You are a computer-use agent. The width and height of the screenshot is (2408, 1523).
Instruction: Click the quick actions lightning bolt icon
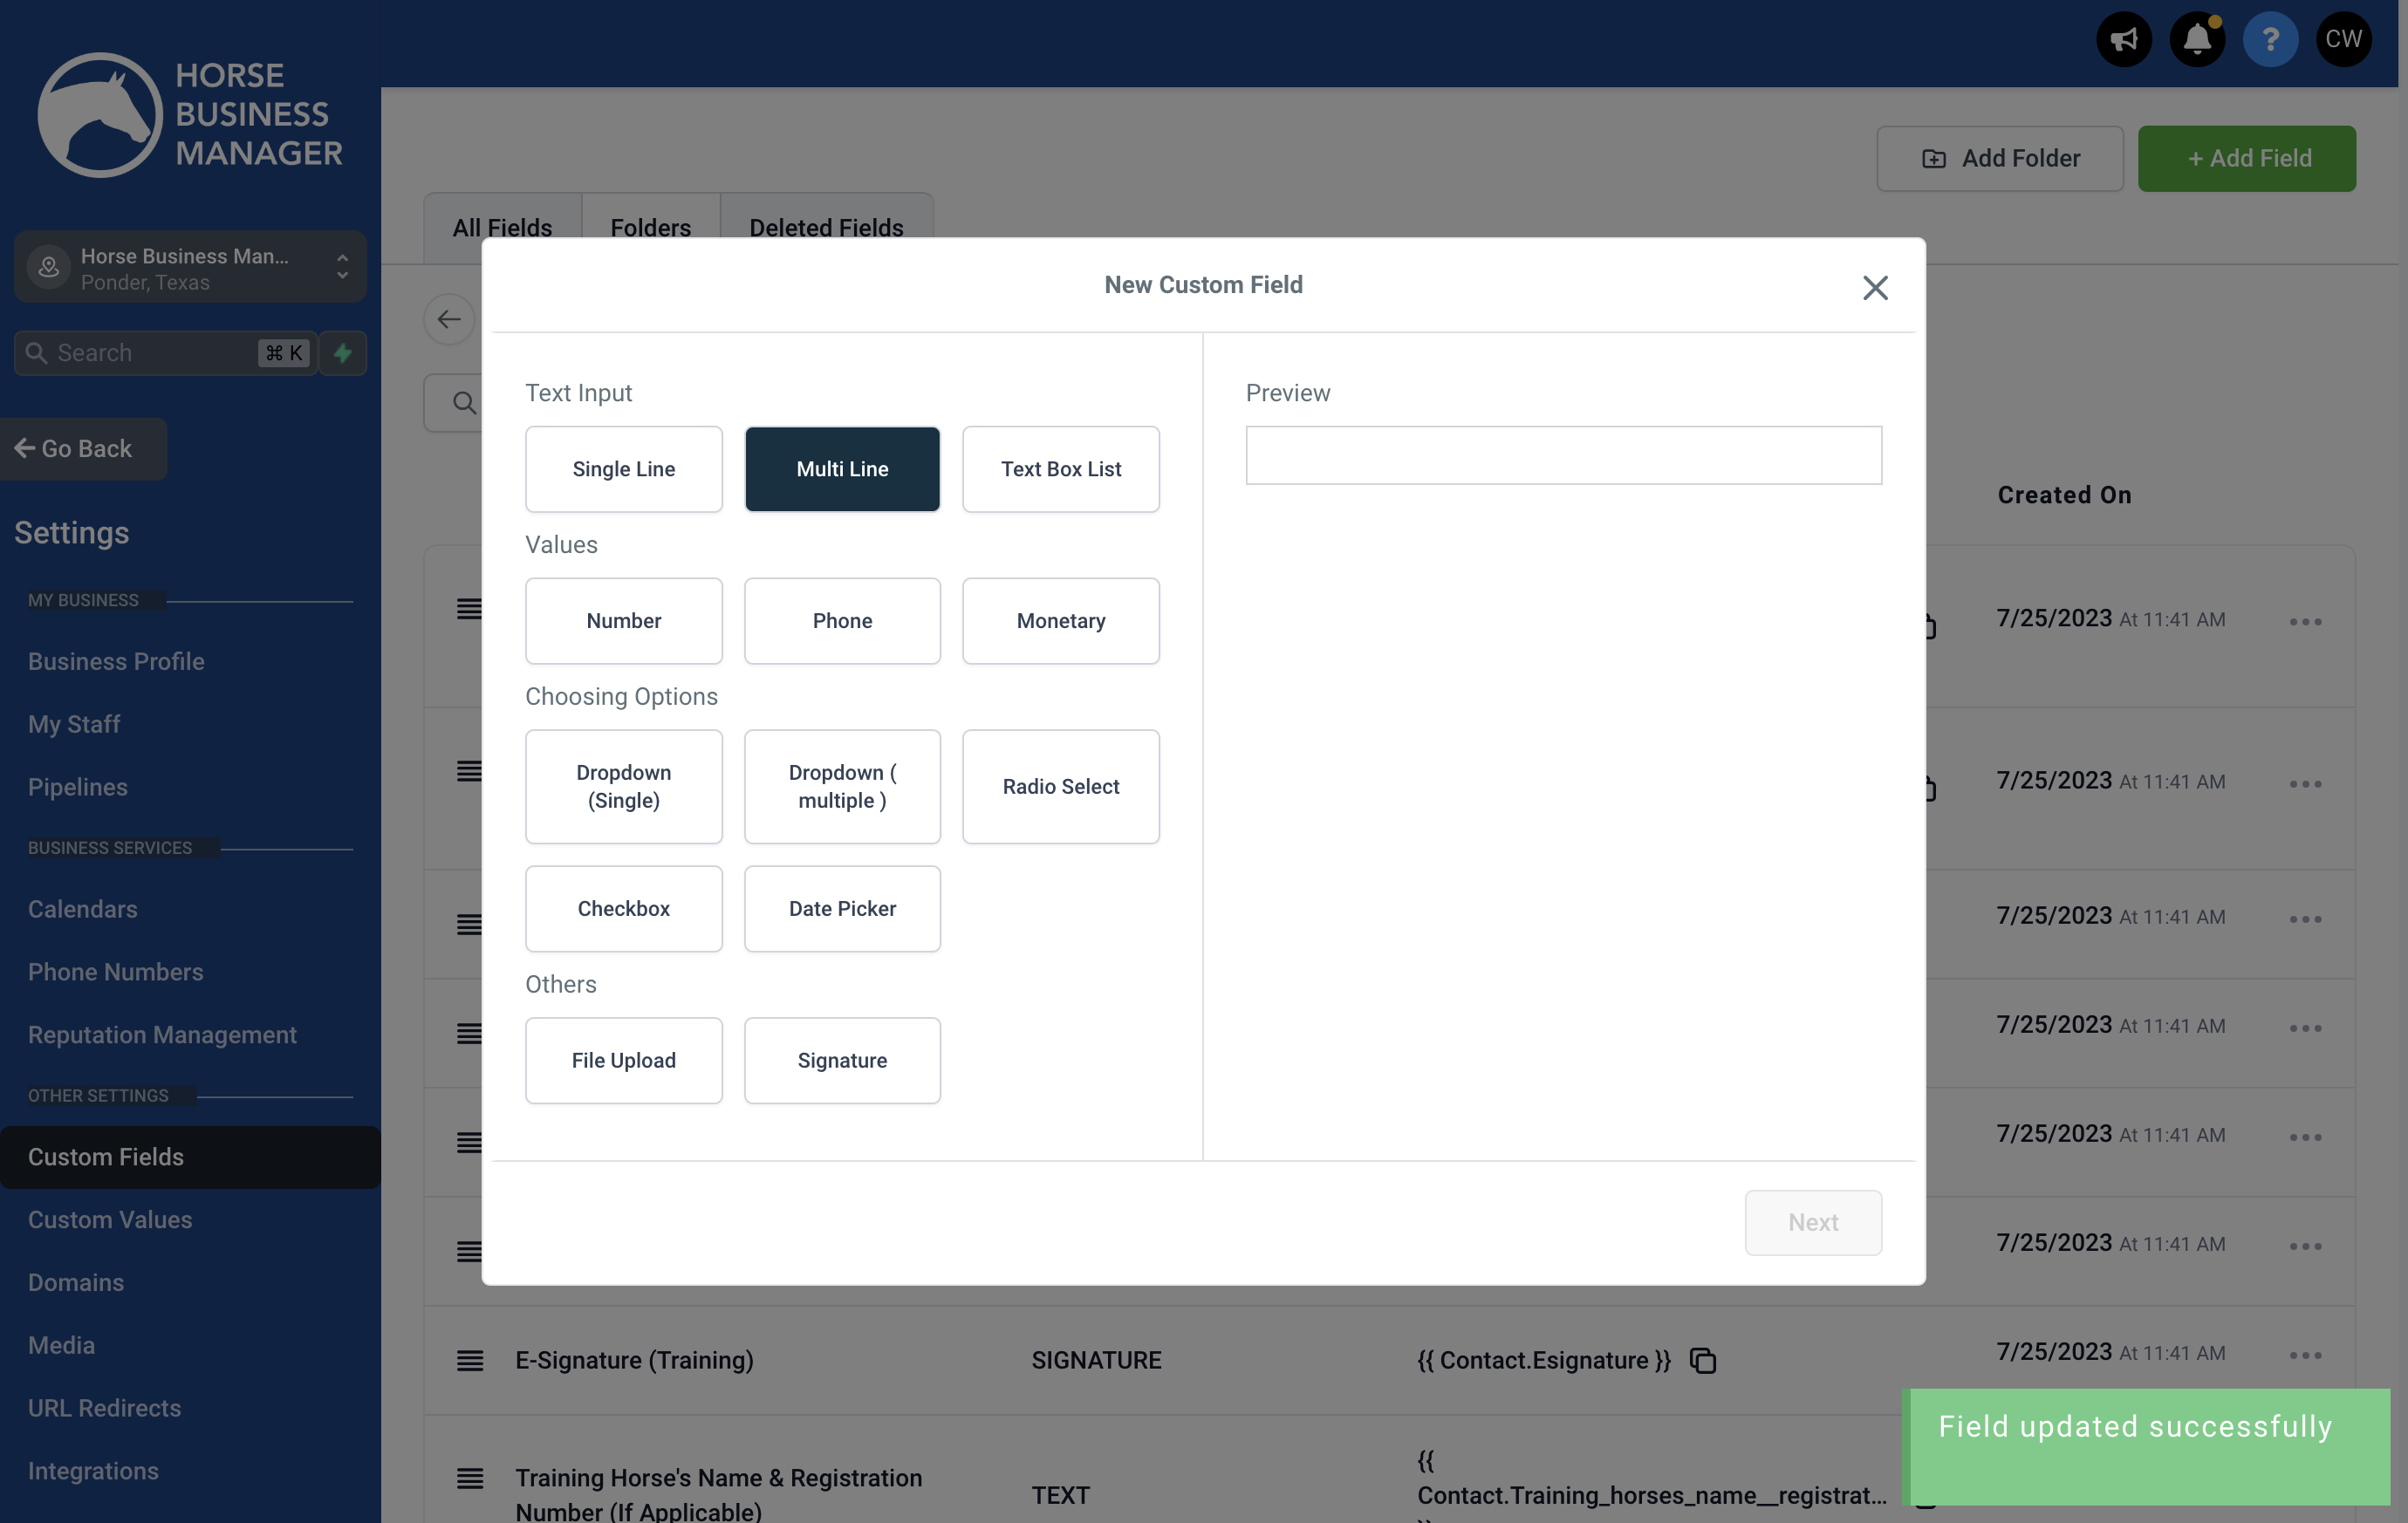click(343, 353)
